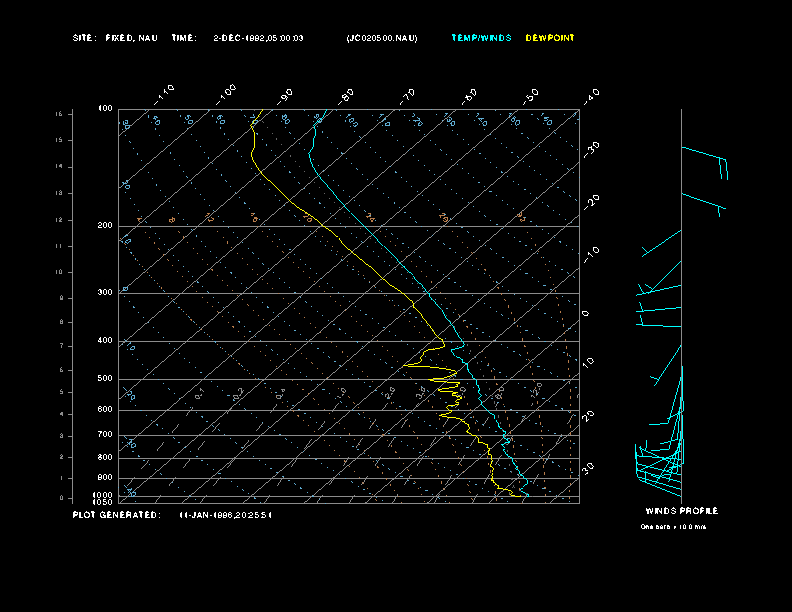This screenshot has width=792, height=612.
Task: Click the -20 isotherm label on right edge
Action: (x=591, y=202)
